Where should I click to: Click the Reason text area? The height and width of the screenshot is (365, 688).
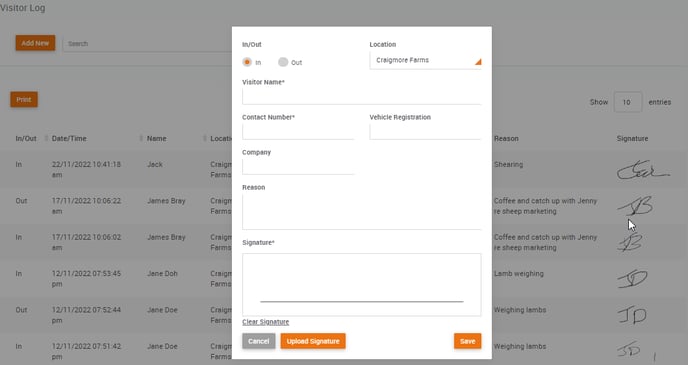click(362, 212)
